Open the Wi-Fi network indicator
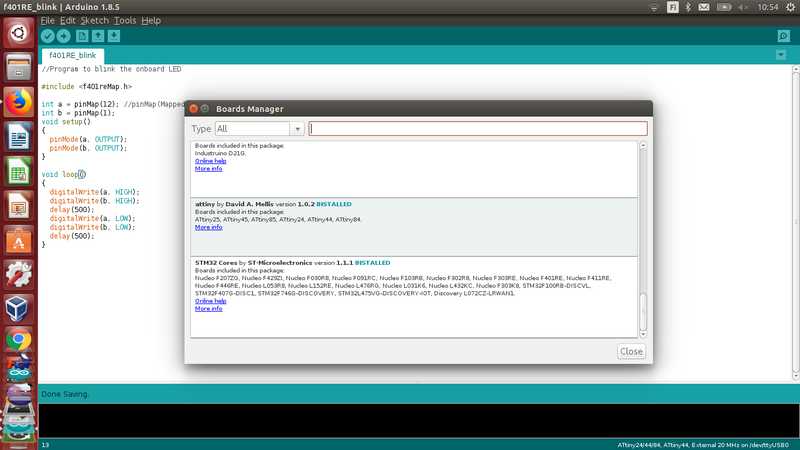The width and height of the screenshot is (800, 450). coord(654,7)
